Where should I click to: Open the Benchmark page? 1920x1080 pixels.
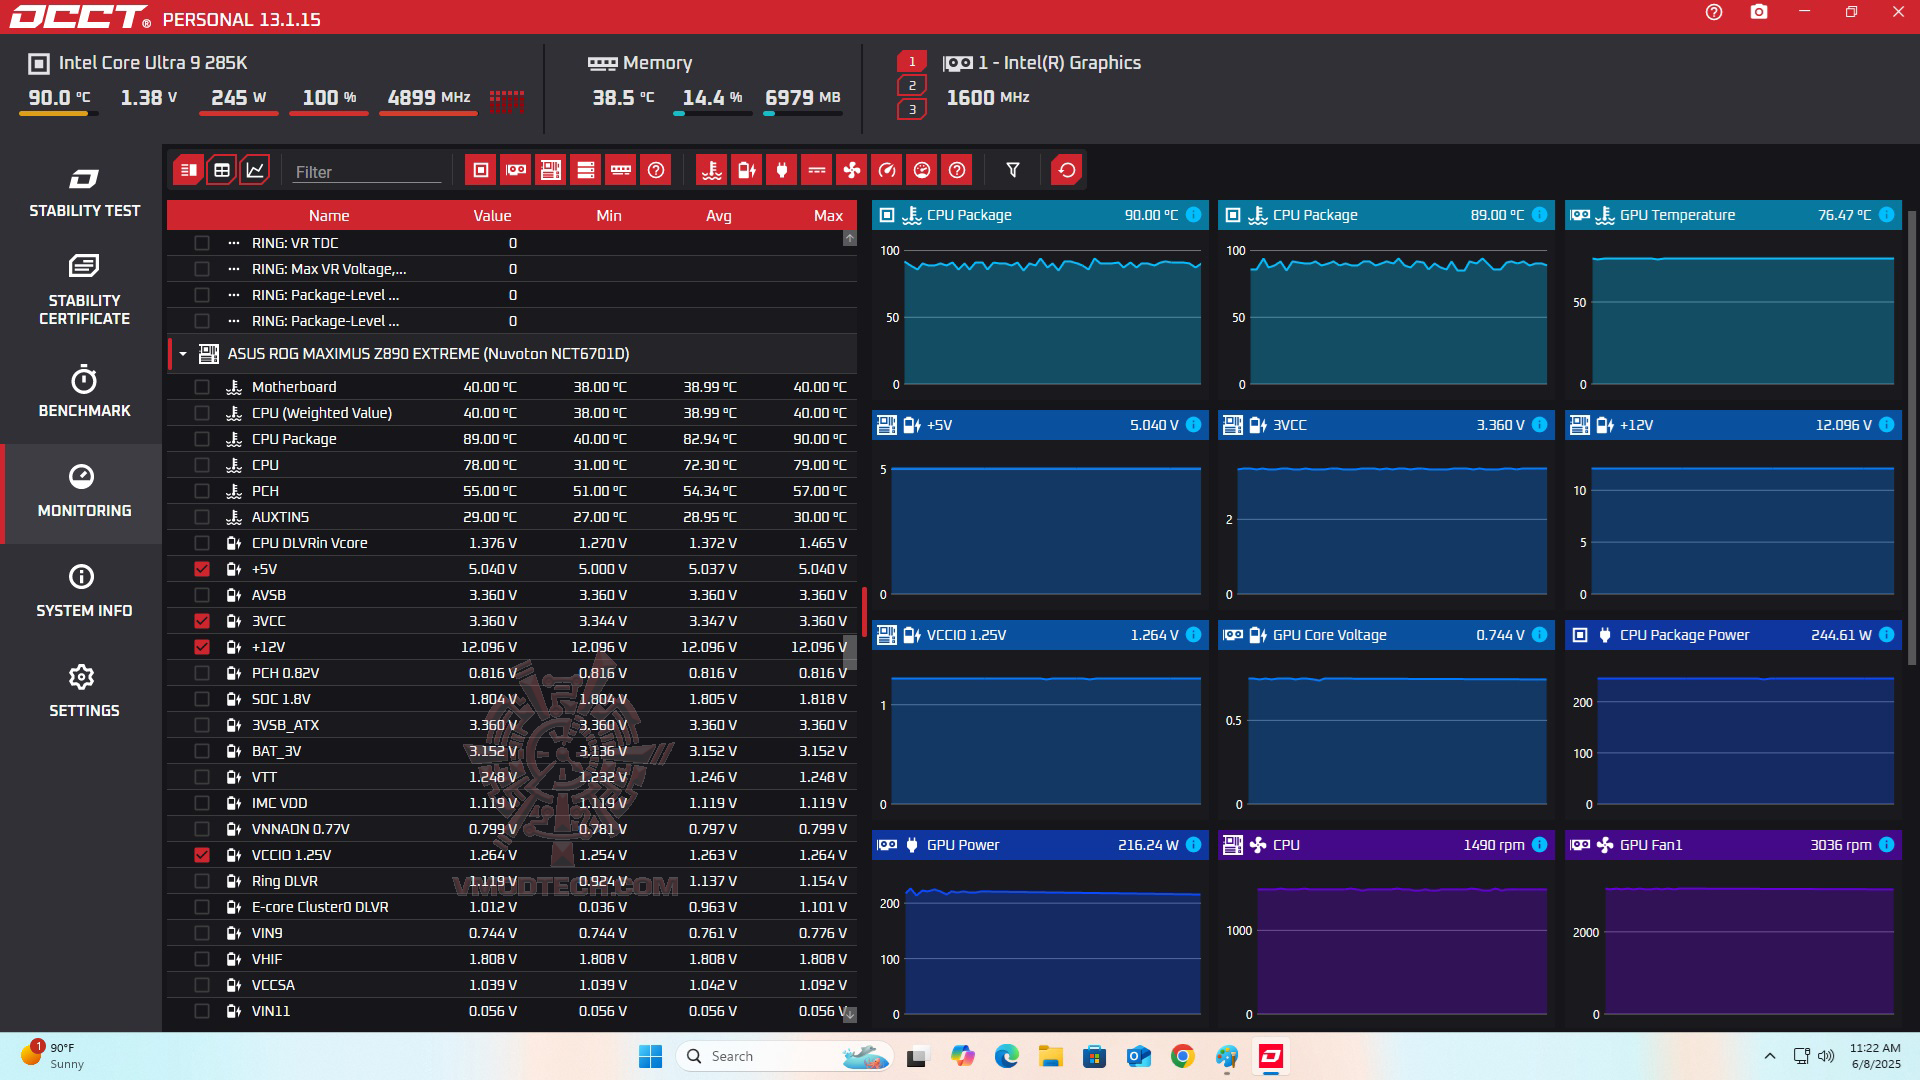pos(84,392)
